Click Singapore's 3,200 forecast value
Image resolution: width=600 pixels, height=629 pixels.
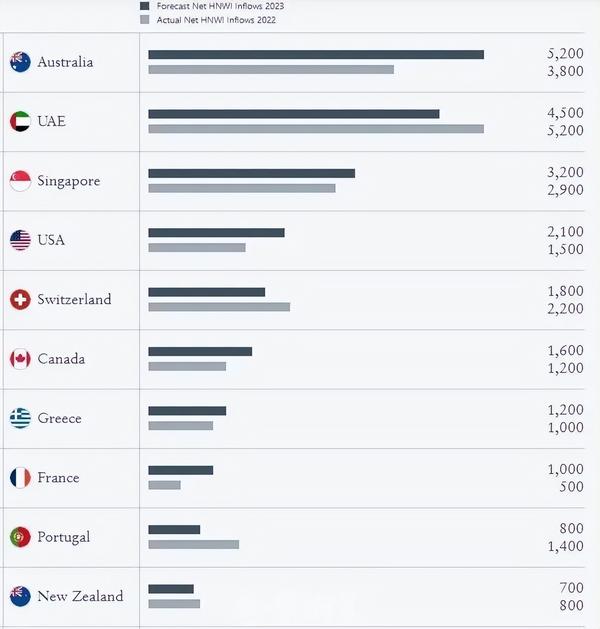point(565,173)
